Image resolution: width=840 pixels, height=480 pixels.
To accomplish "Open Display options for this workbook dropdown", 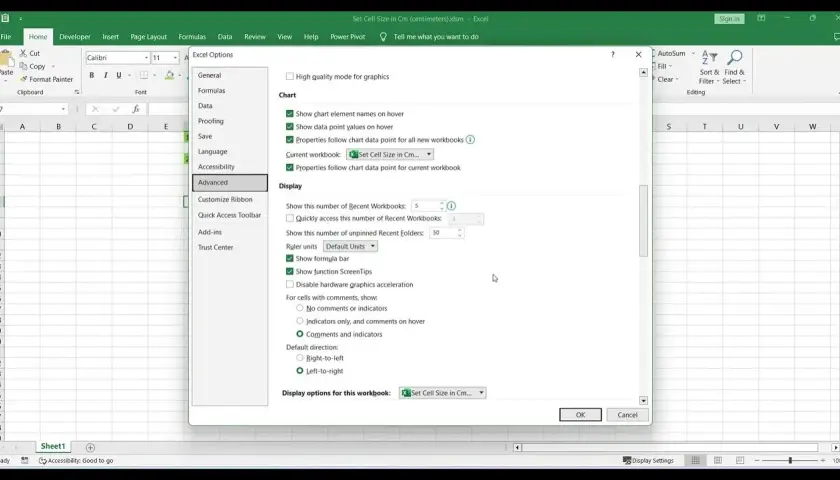I will coord(442,393).
